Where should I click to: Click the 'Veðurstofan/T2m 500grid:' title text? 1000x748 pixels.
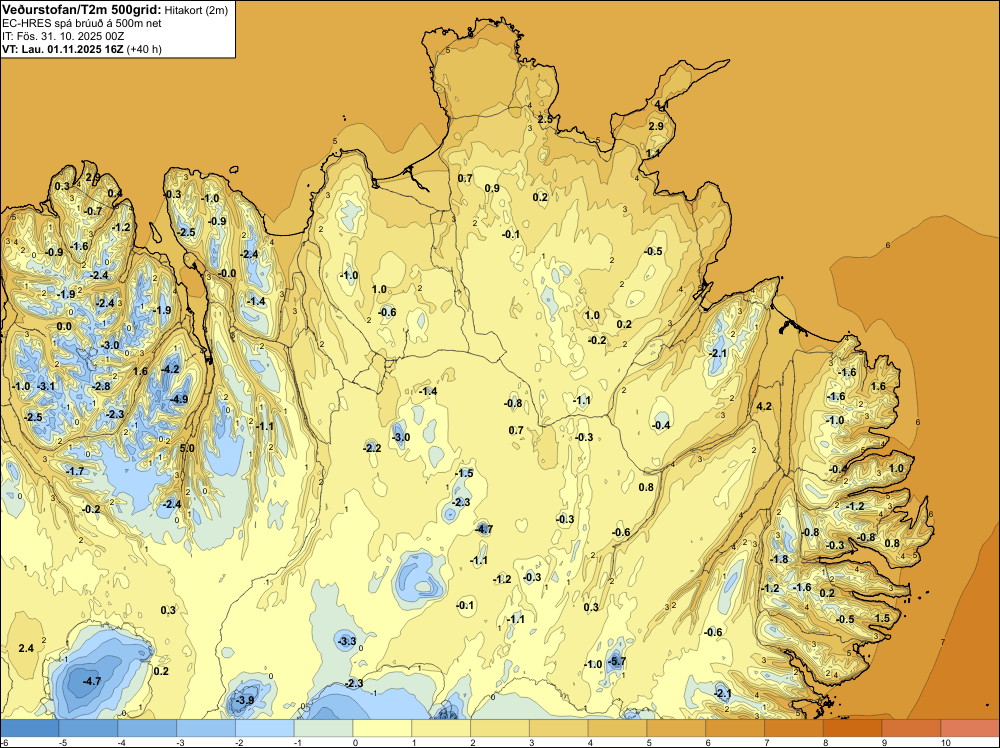(82, 10)
